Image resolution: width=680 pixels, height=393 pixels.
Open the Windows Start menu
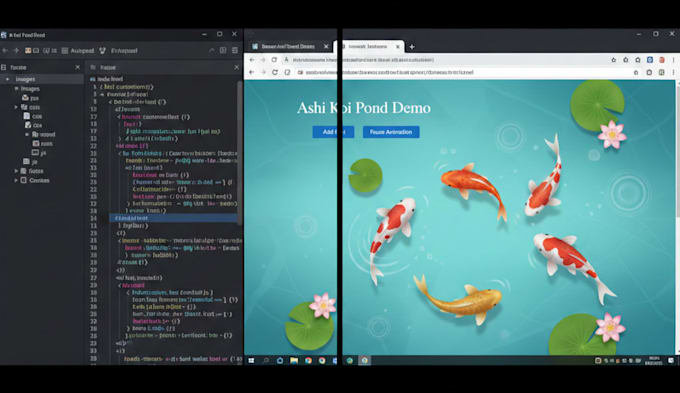pyautogui.click(x=252, y=360)
